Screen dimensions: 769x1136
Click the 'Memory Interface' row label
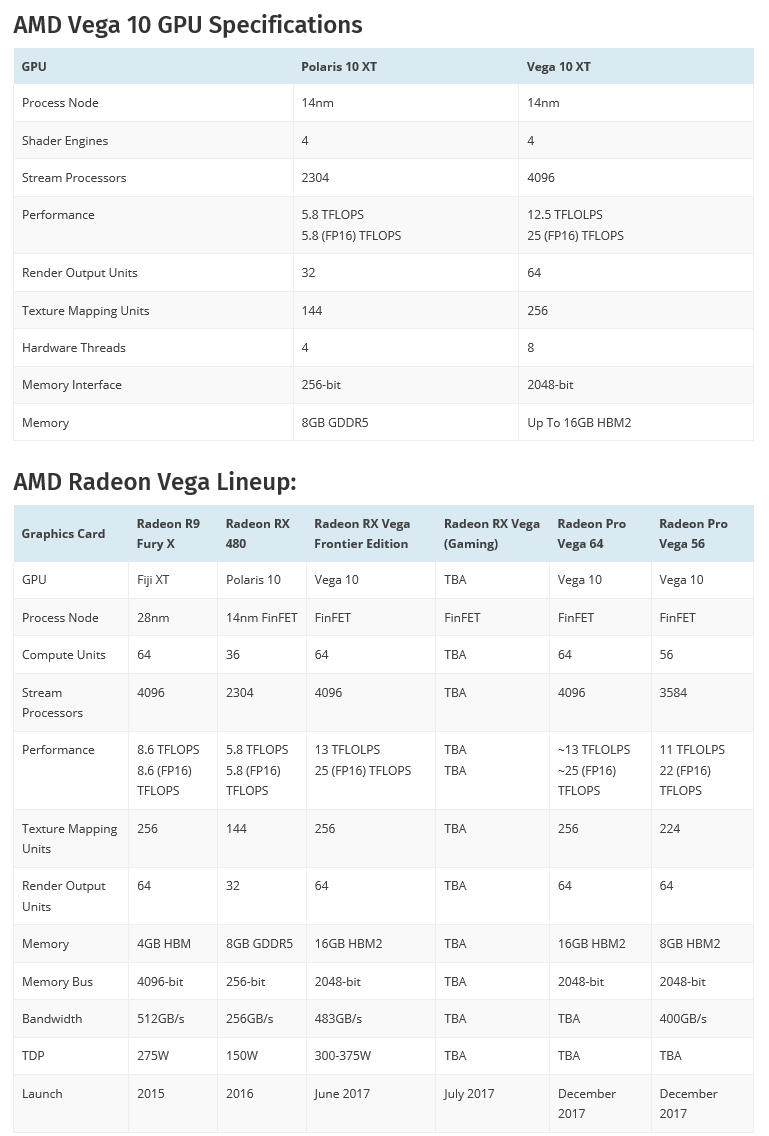[72, 385]
